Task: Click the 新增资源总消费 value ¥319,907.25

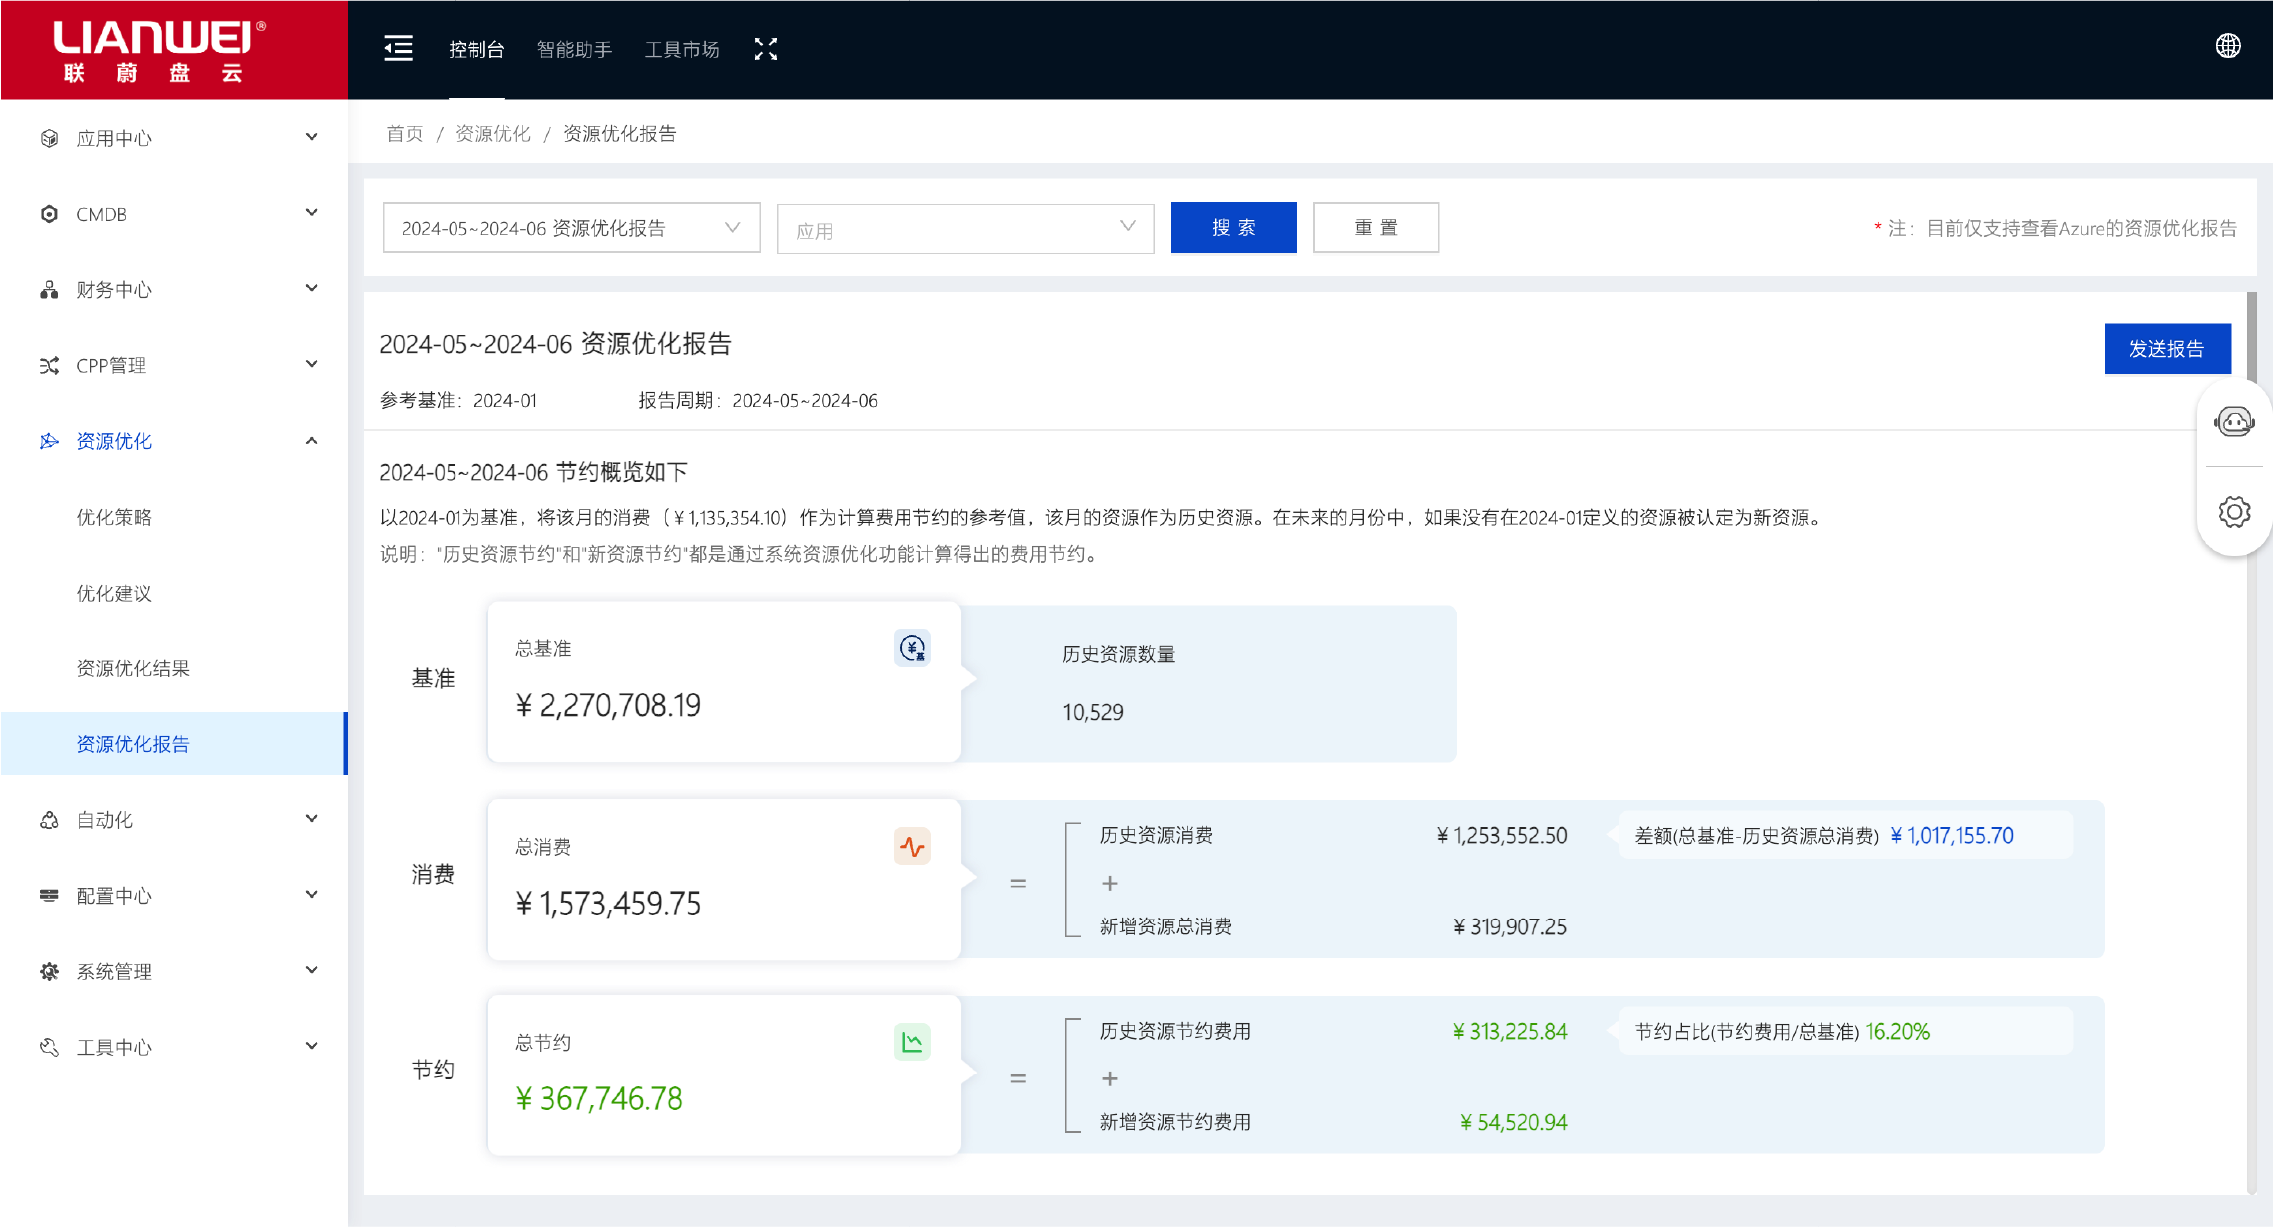Action: (x=1510, y=927)
